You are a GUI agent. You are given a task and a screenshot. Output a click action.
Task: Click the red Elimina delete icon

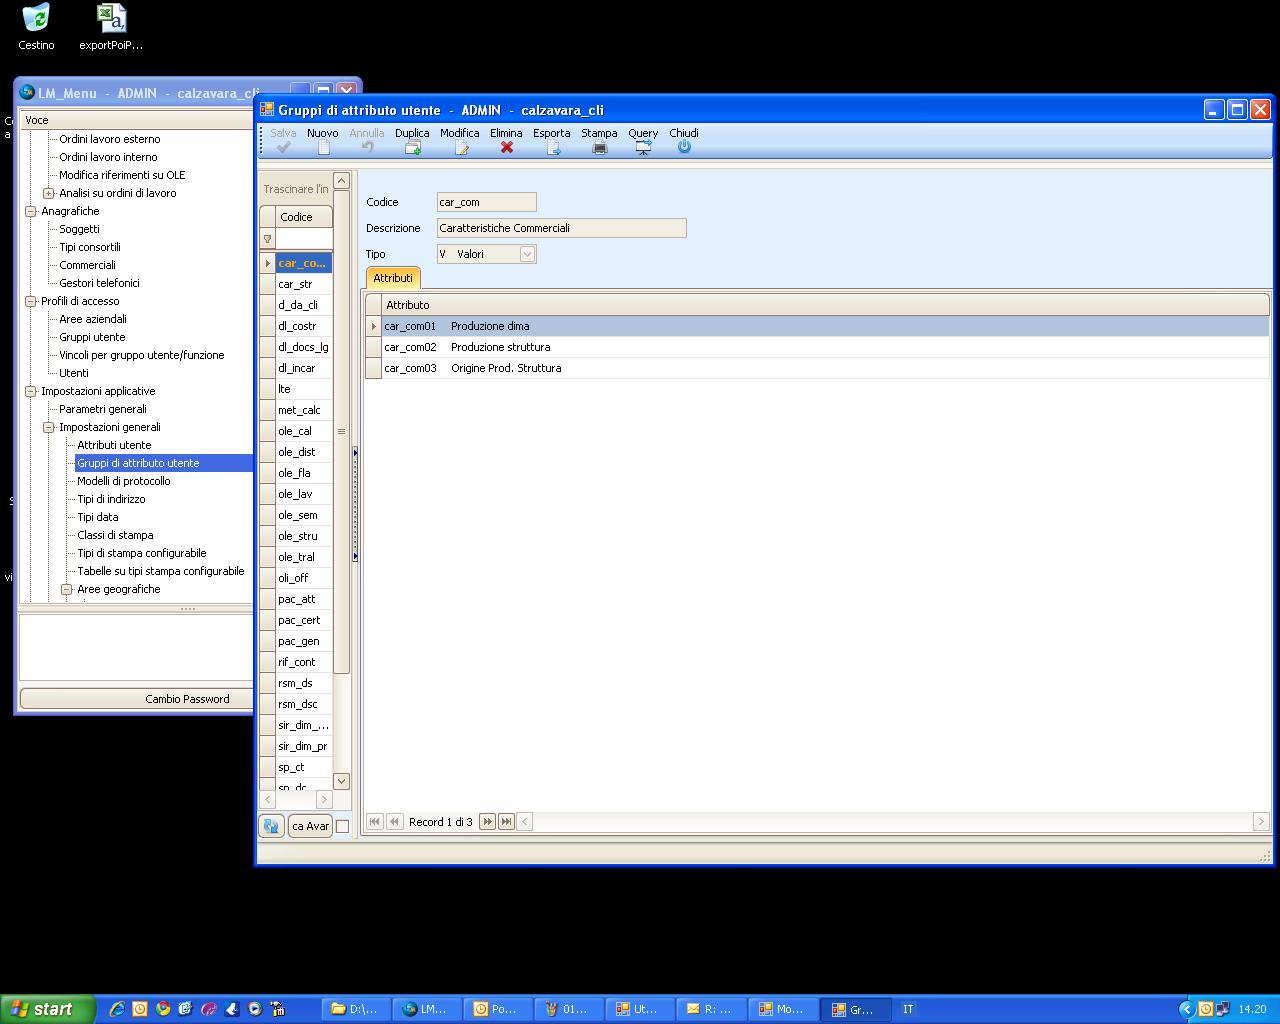(x=507, y=147)
